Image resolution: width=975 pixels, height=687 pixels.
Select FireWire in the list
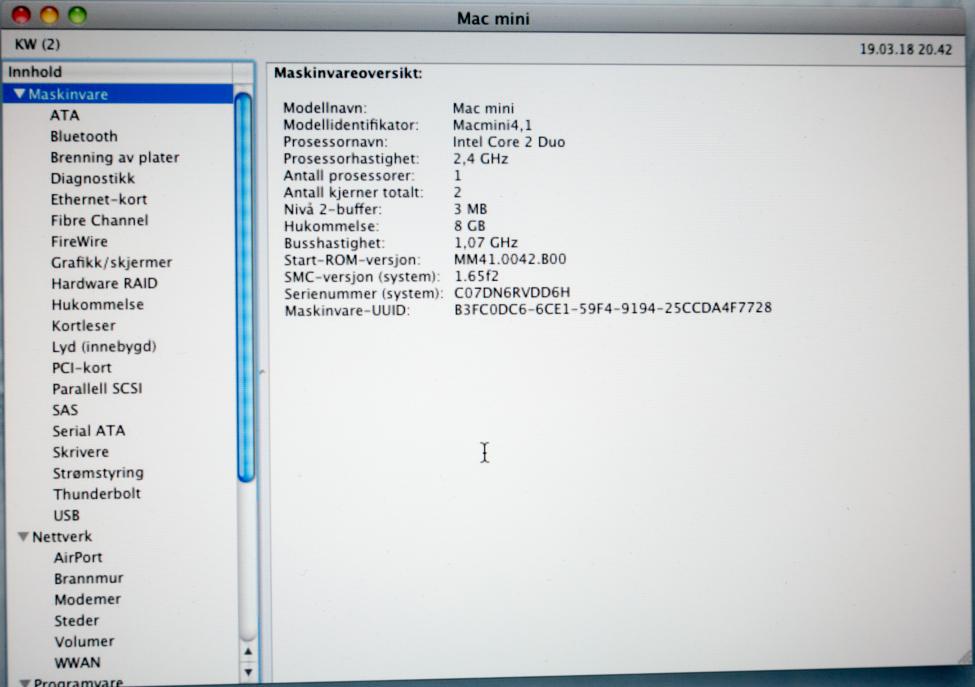79,241
